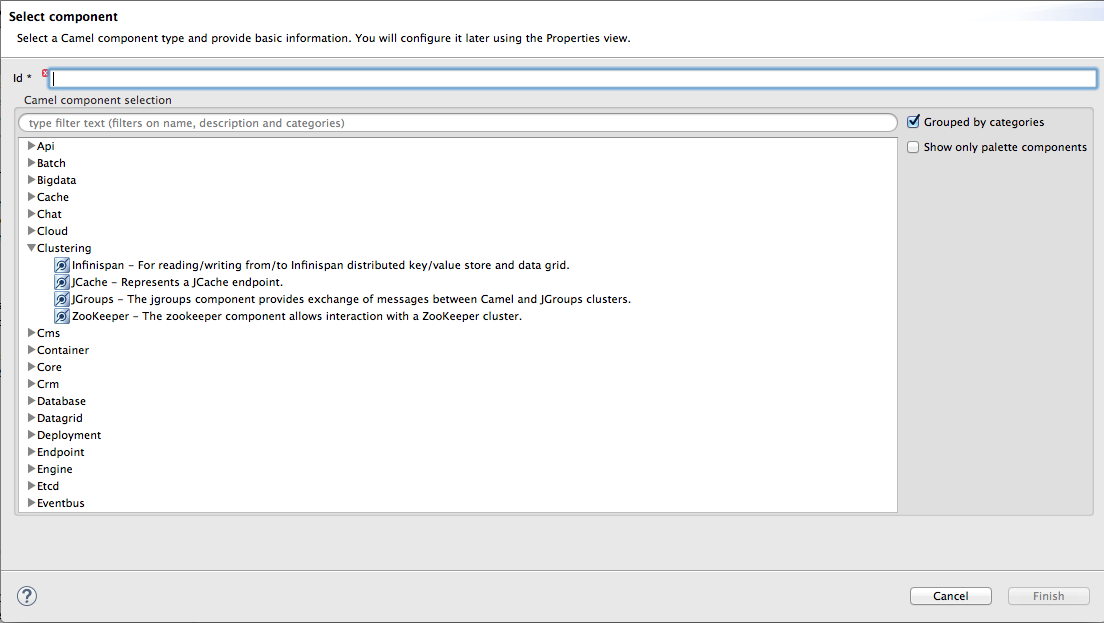
Task: Click the JGroups component icon
Action: pyautogui.click(x=62, y=299)
